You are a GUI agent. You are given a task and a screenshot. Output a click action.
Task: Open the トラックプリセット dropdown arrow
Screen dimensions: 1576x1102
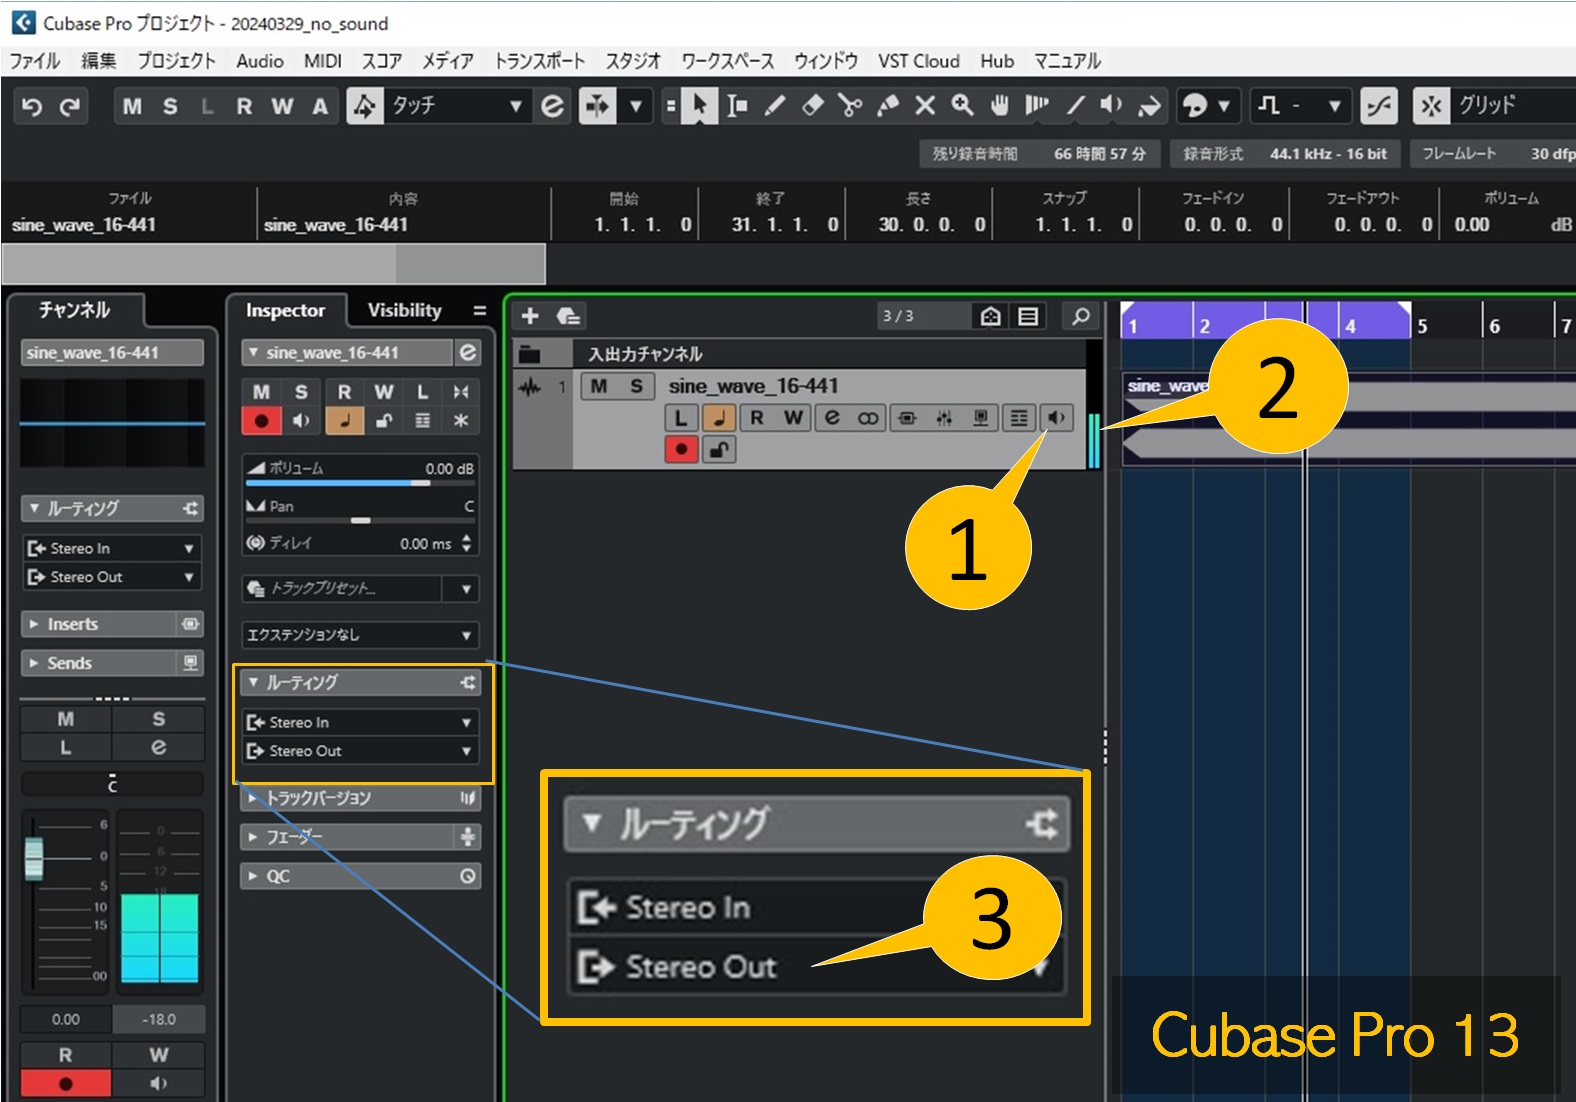pos(466,589)
